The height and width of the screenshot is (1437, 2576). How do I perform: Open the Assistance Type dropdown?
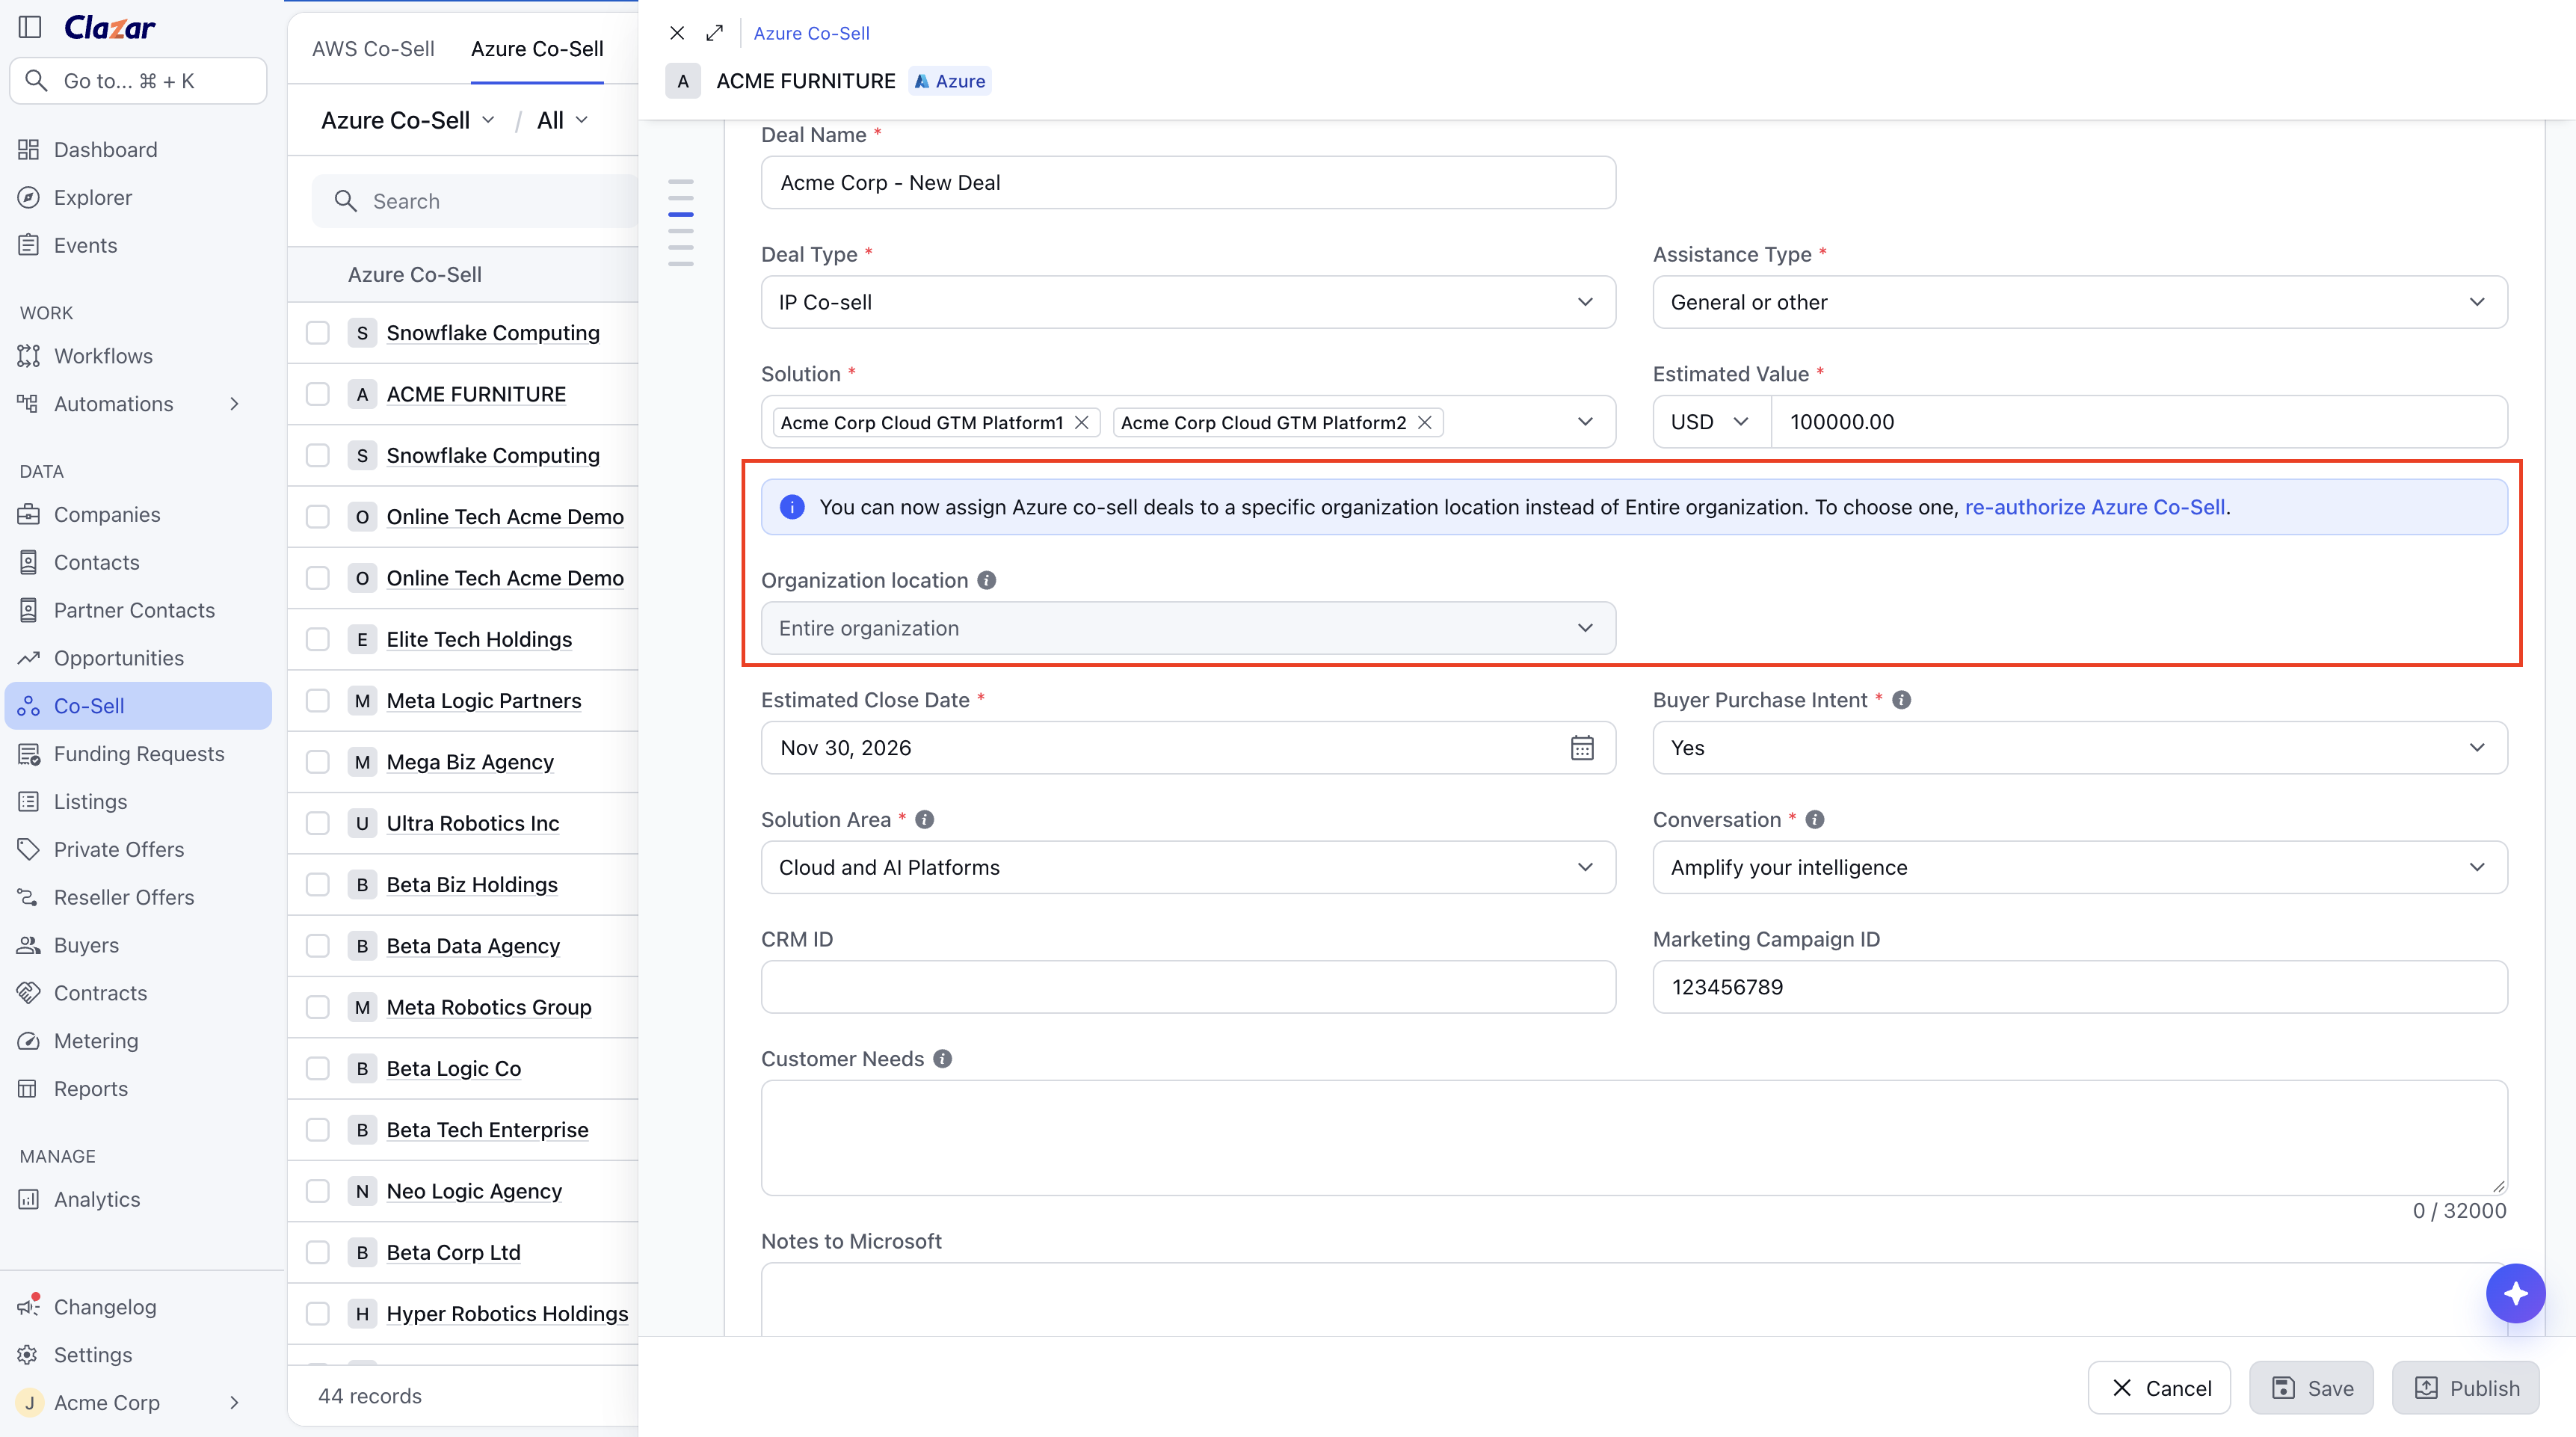coord(2079,302)
